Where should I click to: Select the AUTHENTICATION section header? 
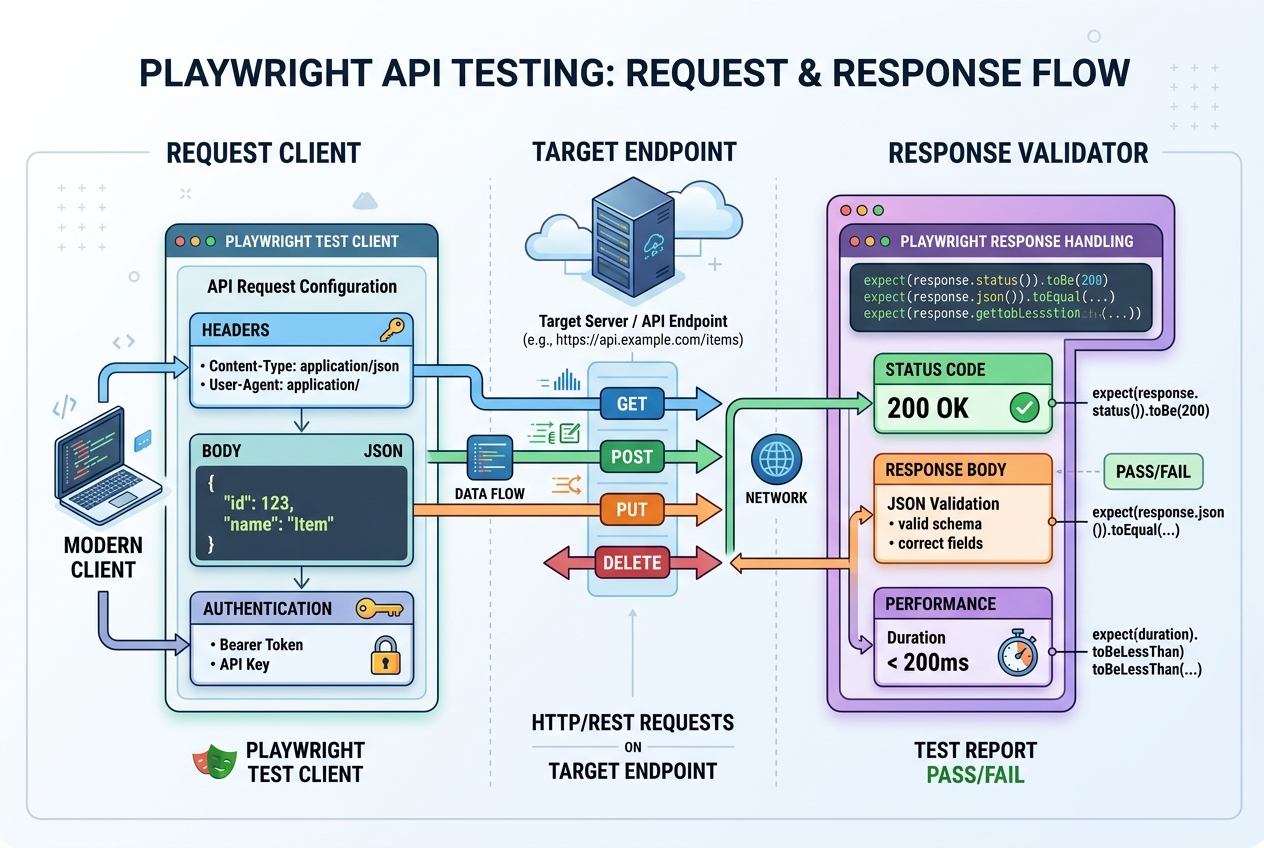click(301, 608)
